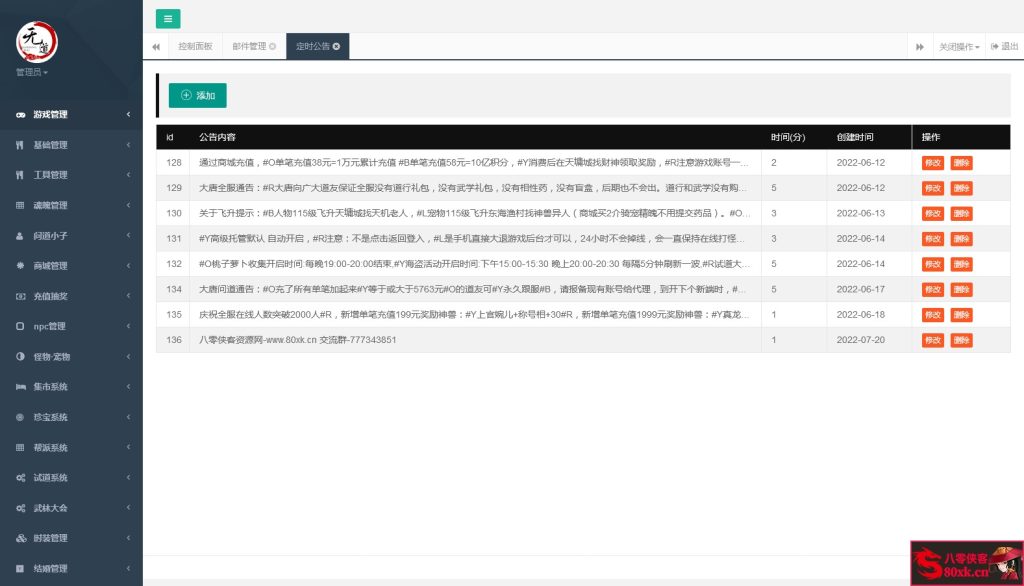Viewport: 1024px width, 586px height.
Task: Click 修改 on row id 136
Action: pos(932,340)
